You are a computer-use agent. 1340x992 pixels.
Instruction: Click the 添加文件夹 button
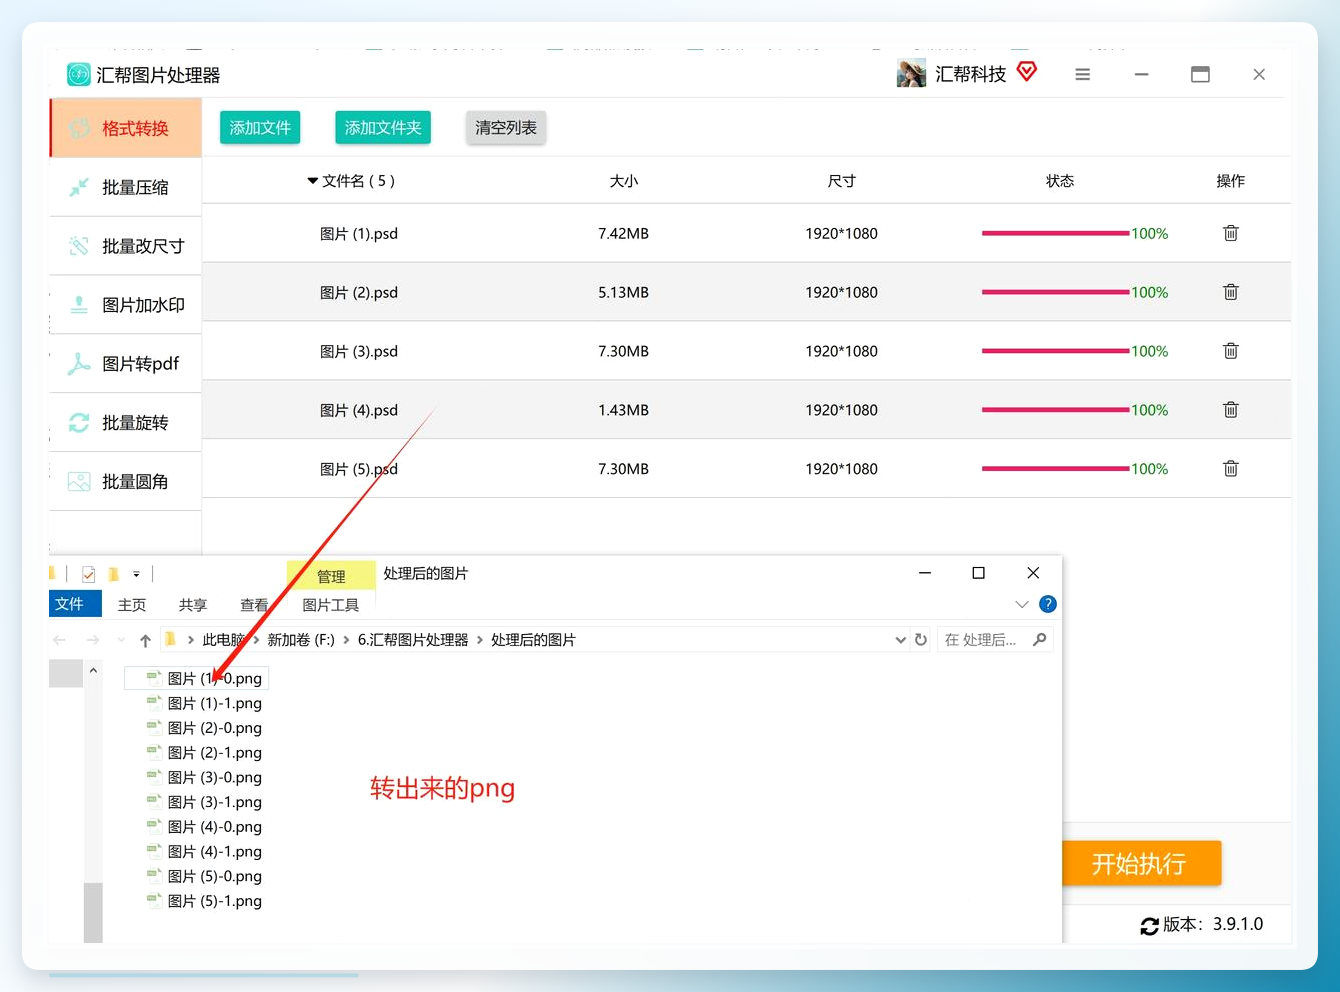click(383, 127)
